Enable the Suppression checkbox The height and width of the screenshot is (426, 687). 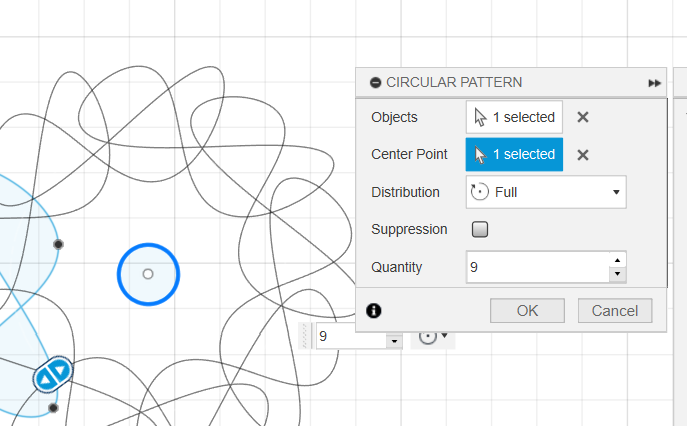coord(480,229)
